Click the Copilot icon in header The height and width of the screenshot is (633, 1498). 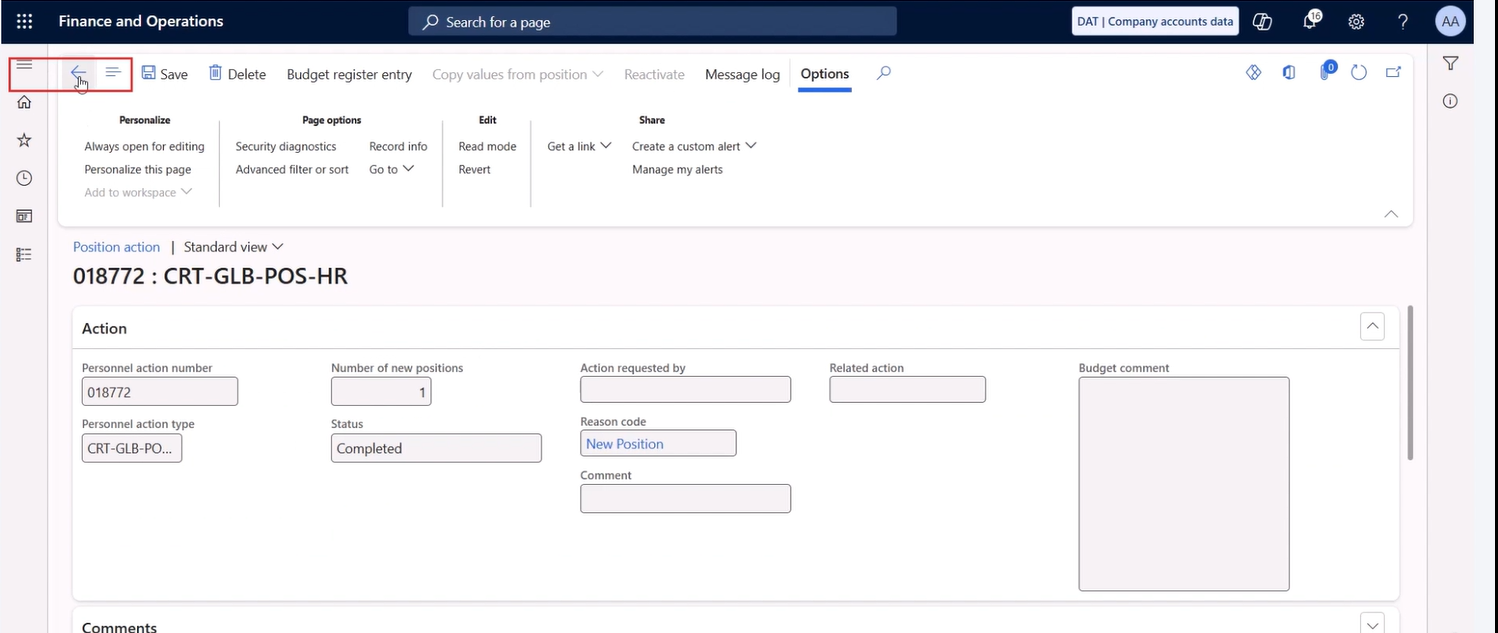pyautogui.click(x=1262, y=21)
